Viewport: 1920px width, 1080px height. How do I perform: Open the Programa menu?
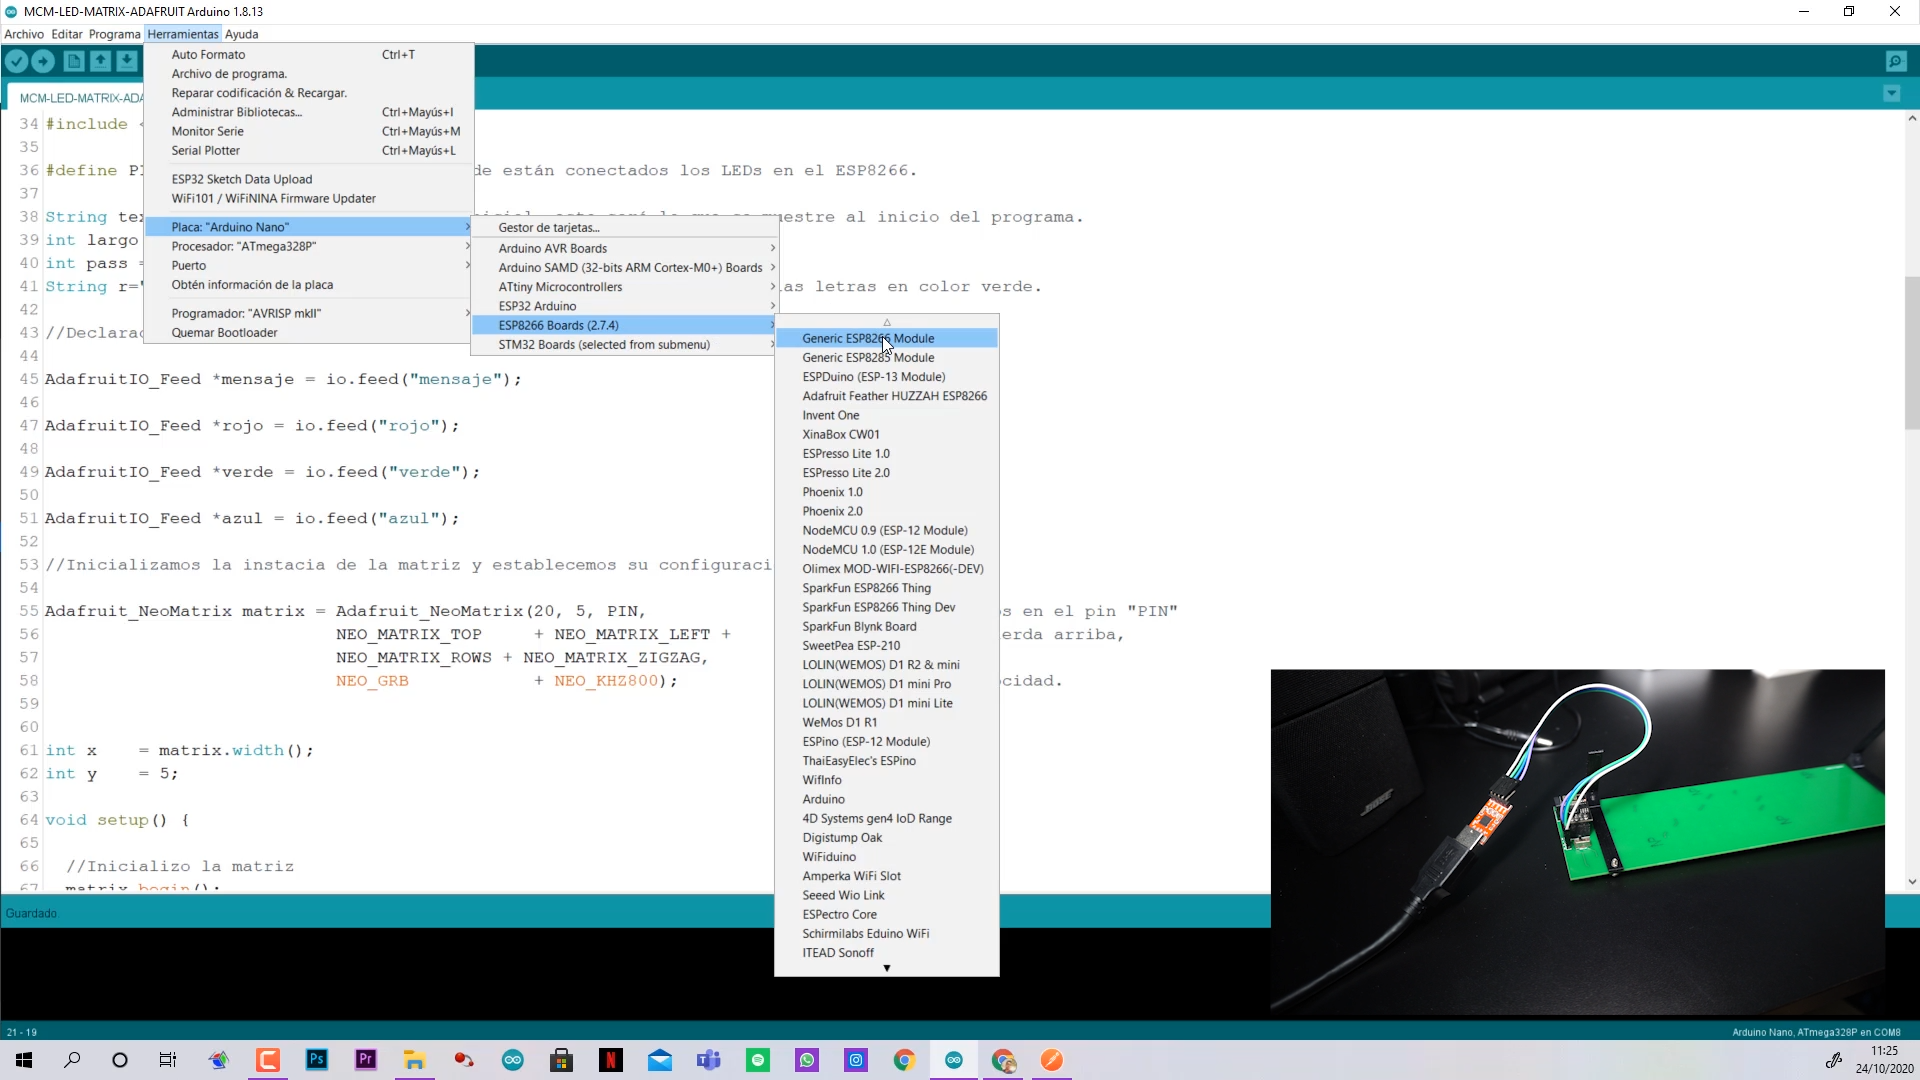[114, 34]
